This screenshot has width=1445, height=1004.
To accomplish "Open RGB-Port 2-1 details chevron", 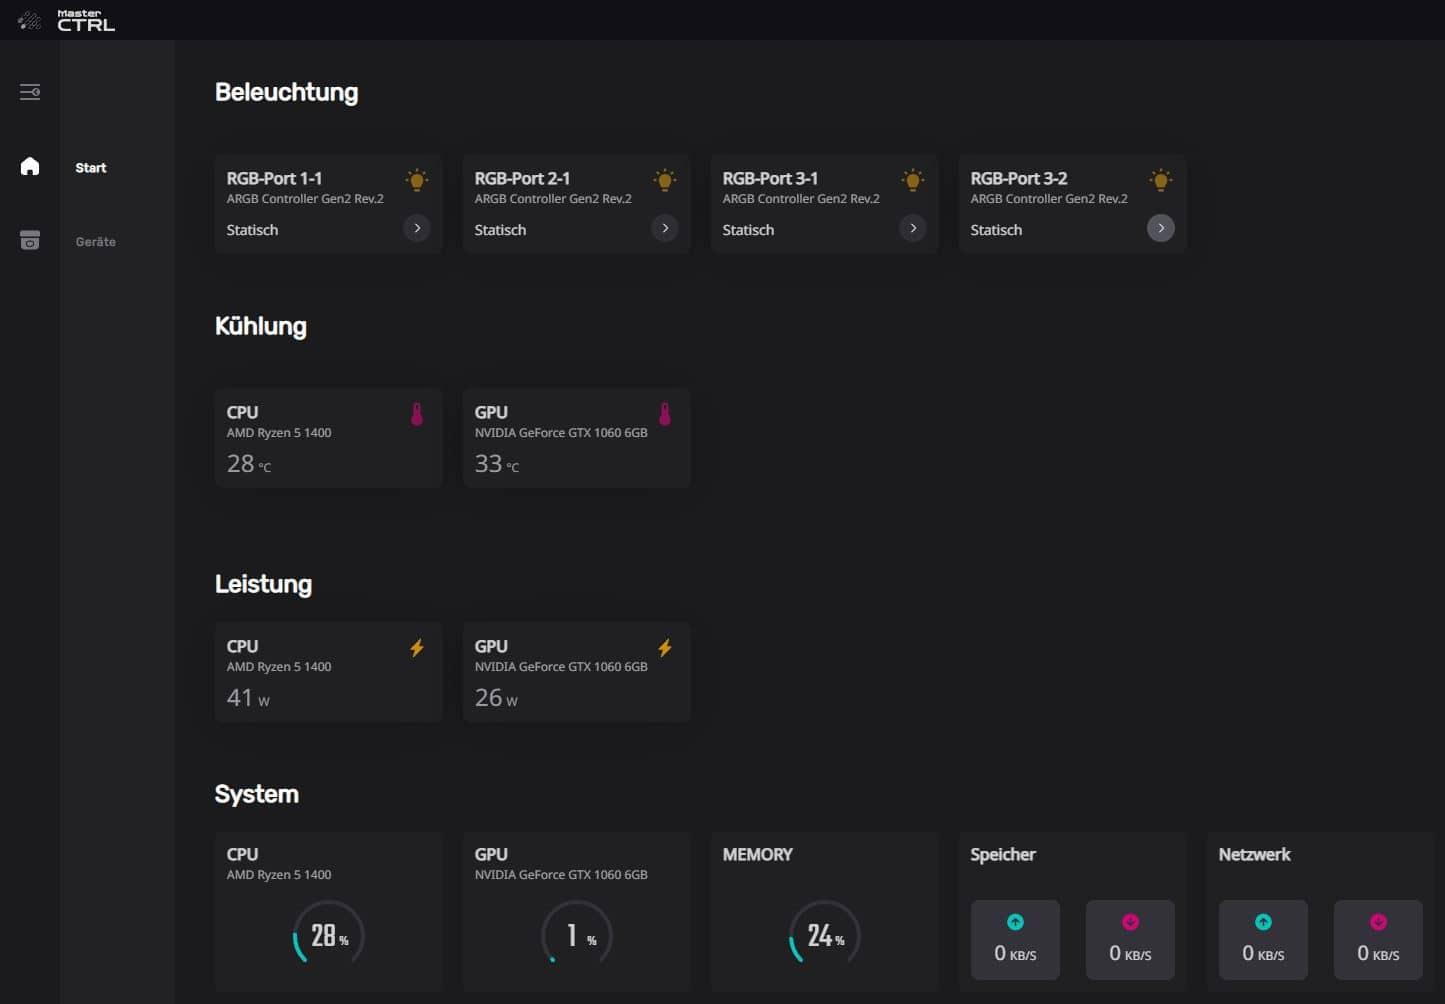I will [x=665, y=228].
